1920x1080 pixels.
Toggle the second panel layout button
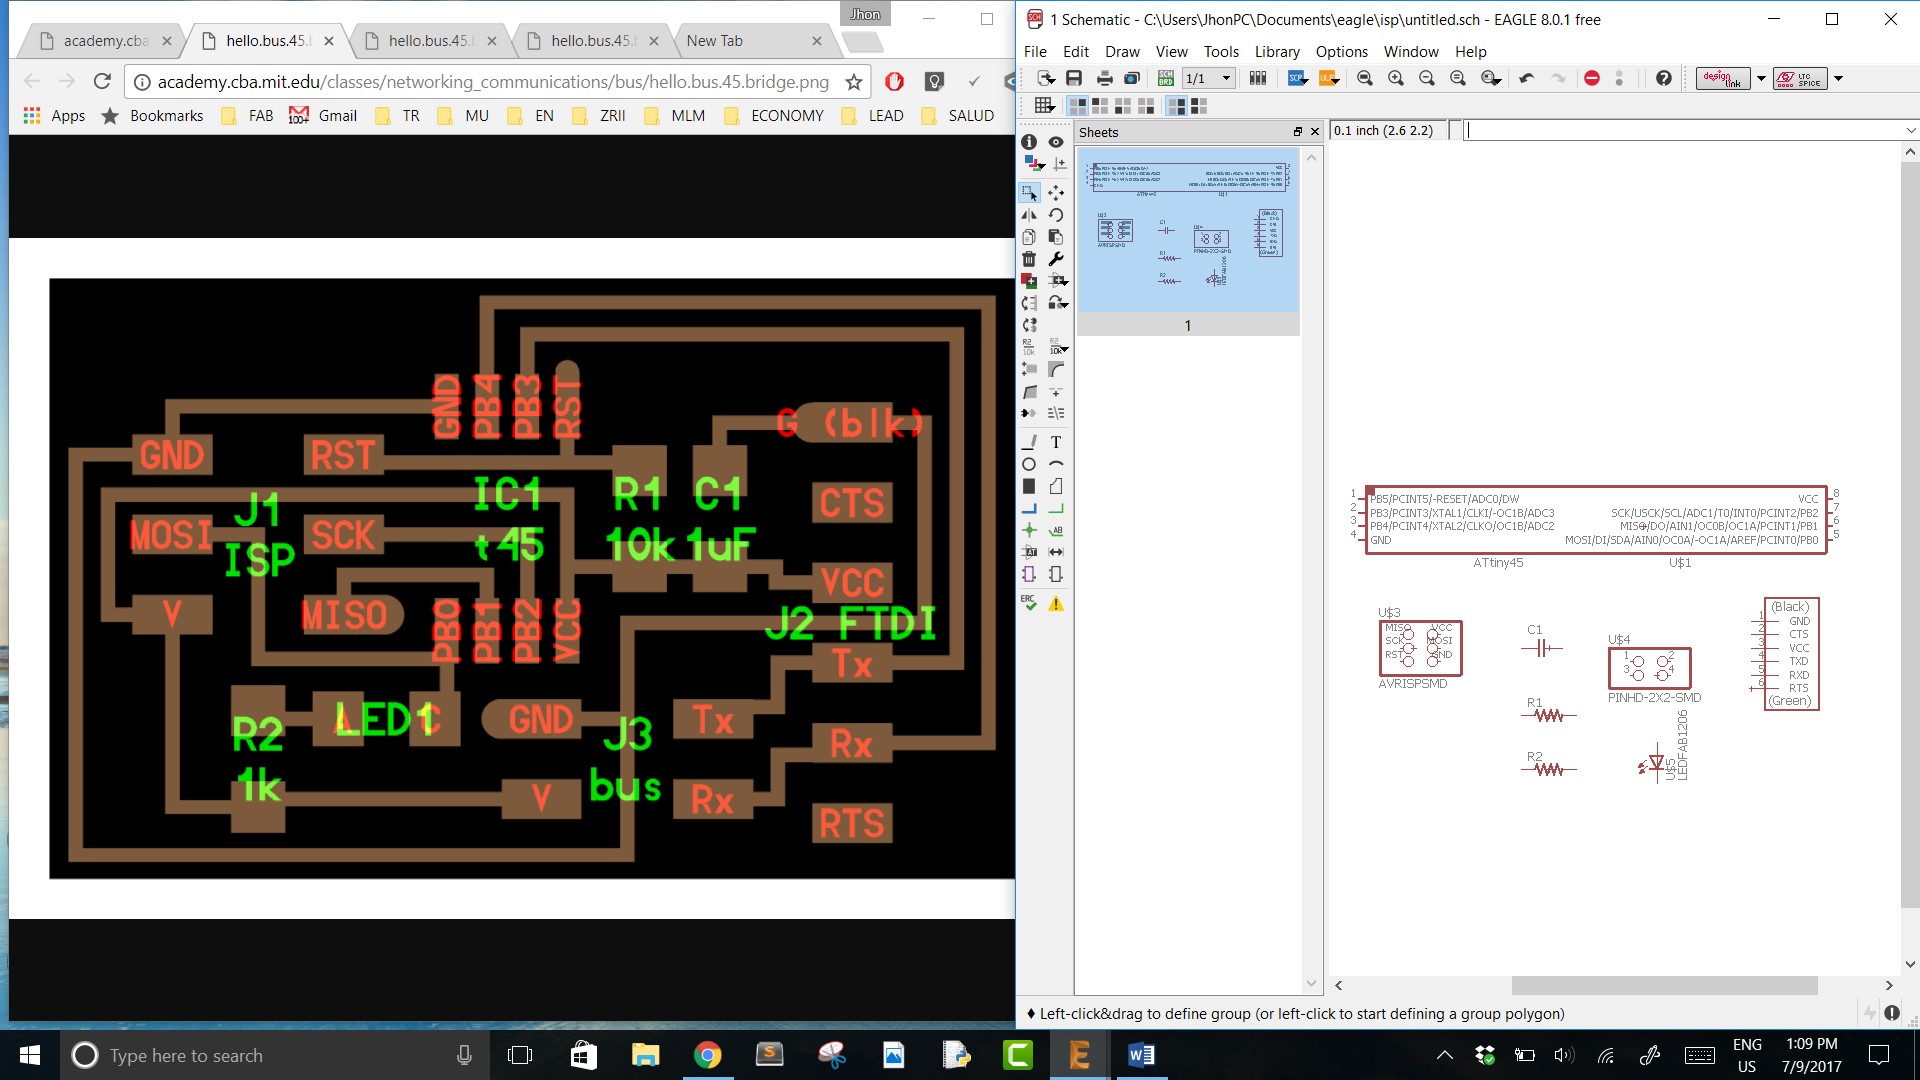1100,106
